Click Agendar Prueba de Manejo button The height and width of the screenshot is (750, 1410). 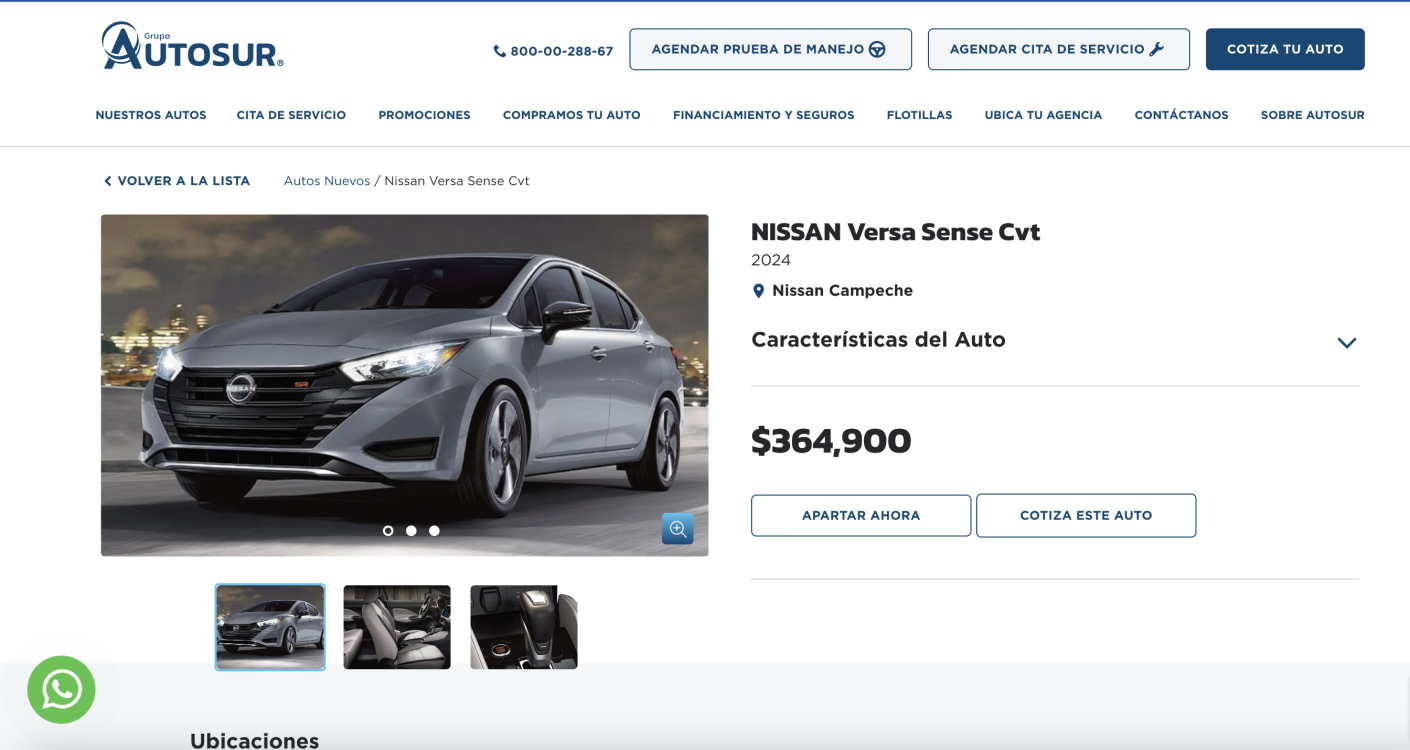(x=770, y=49)
